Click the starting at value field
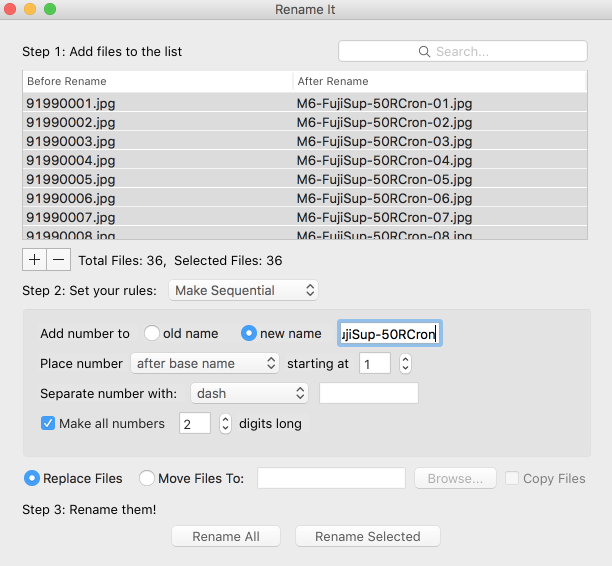 [x=375, y=363]
